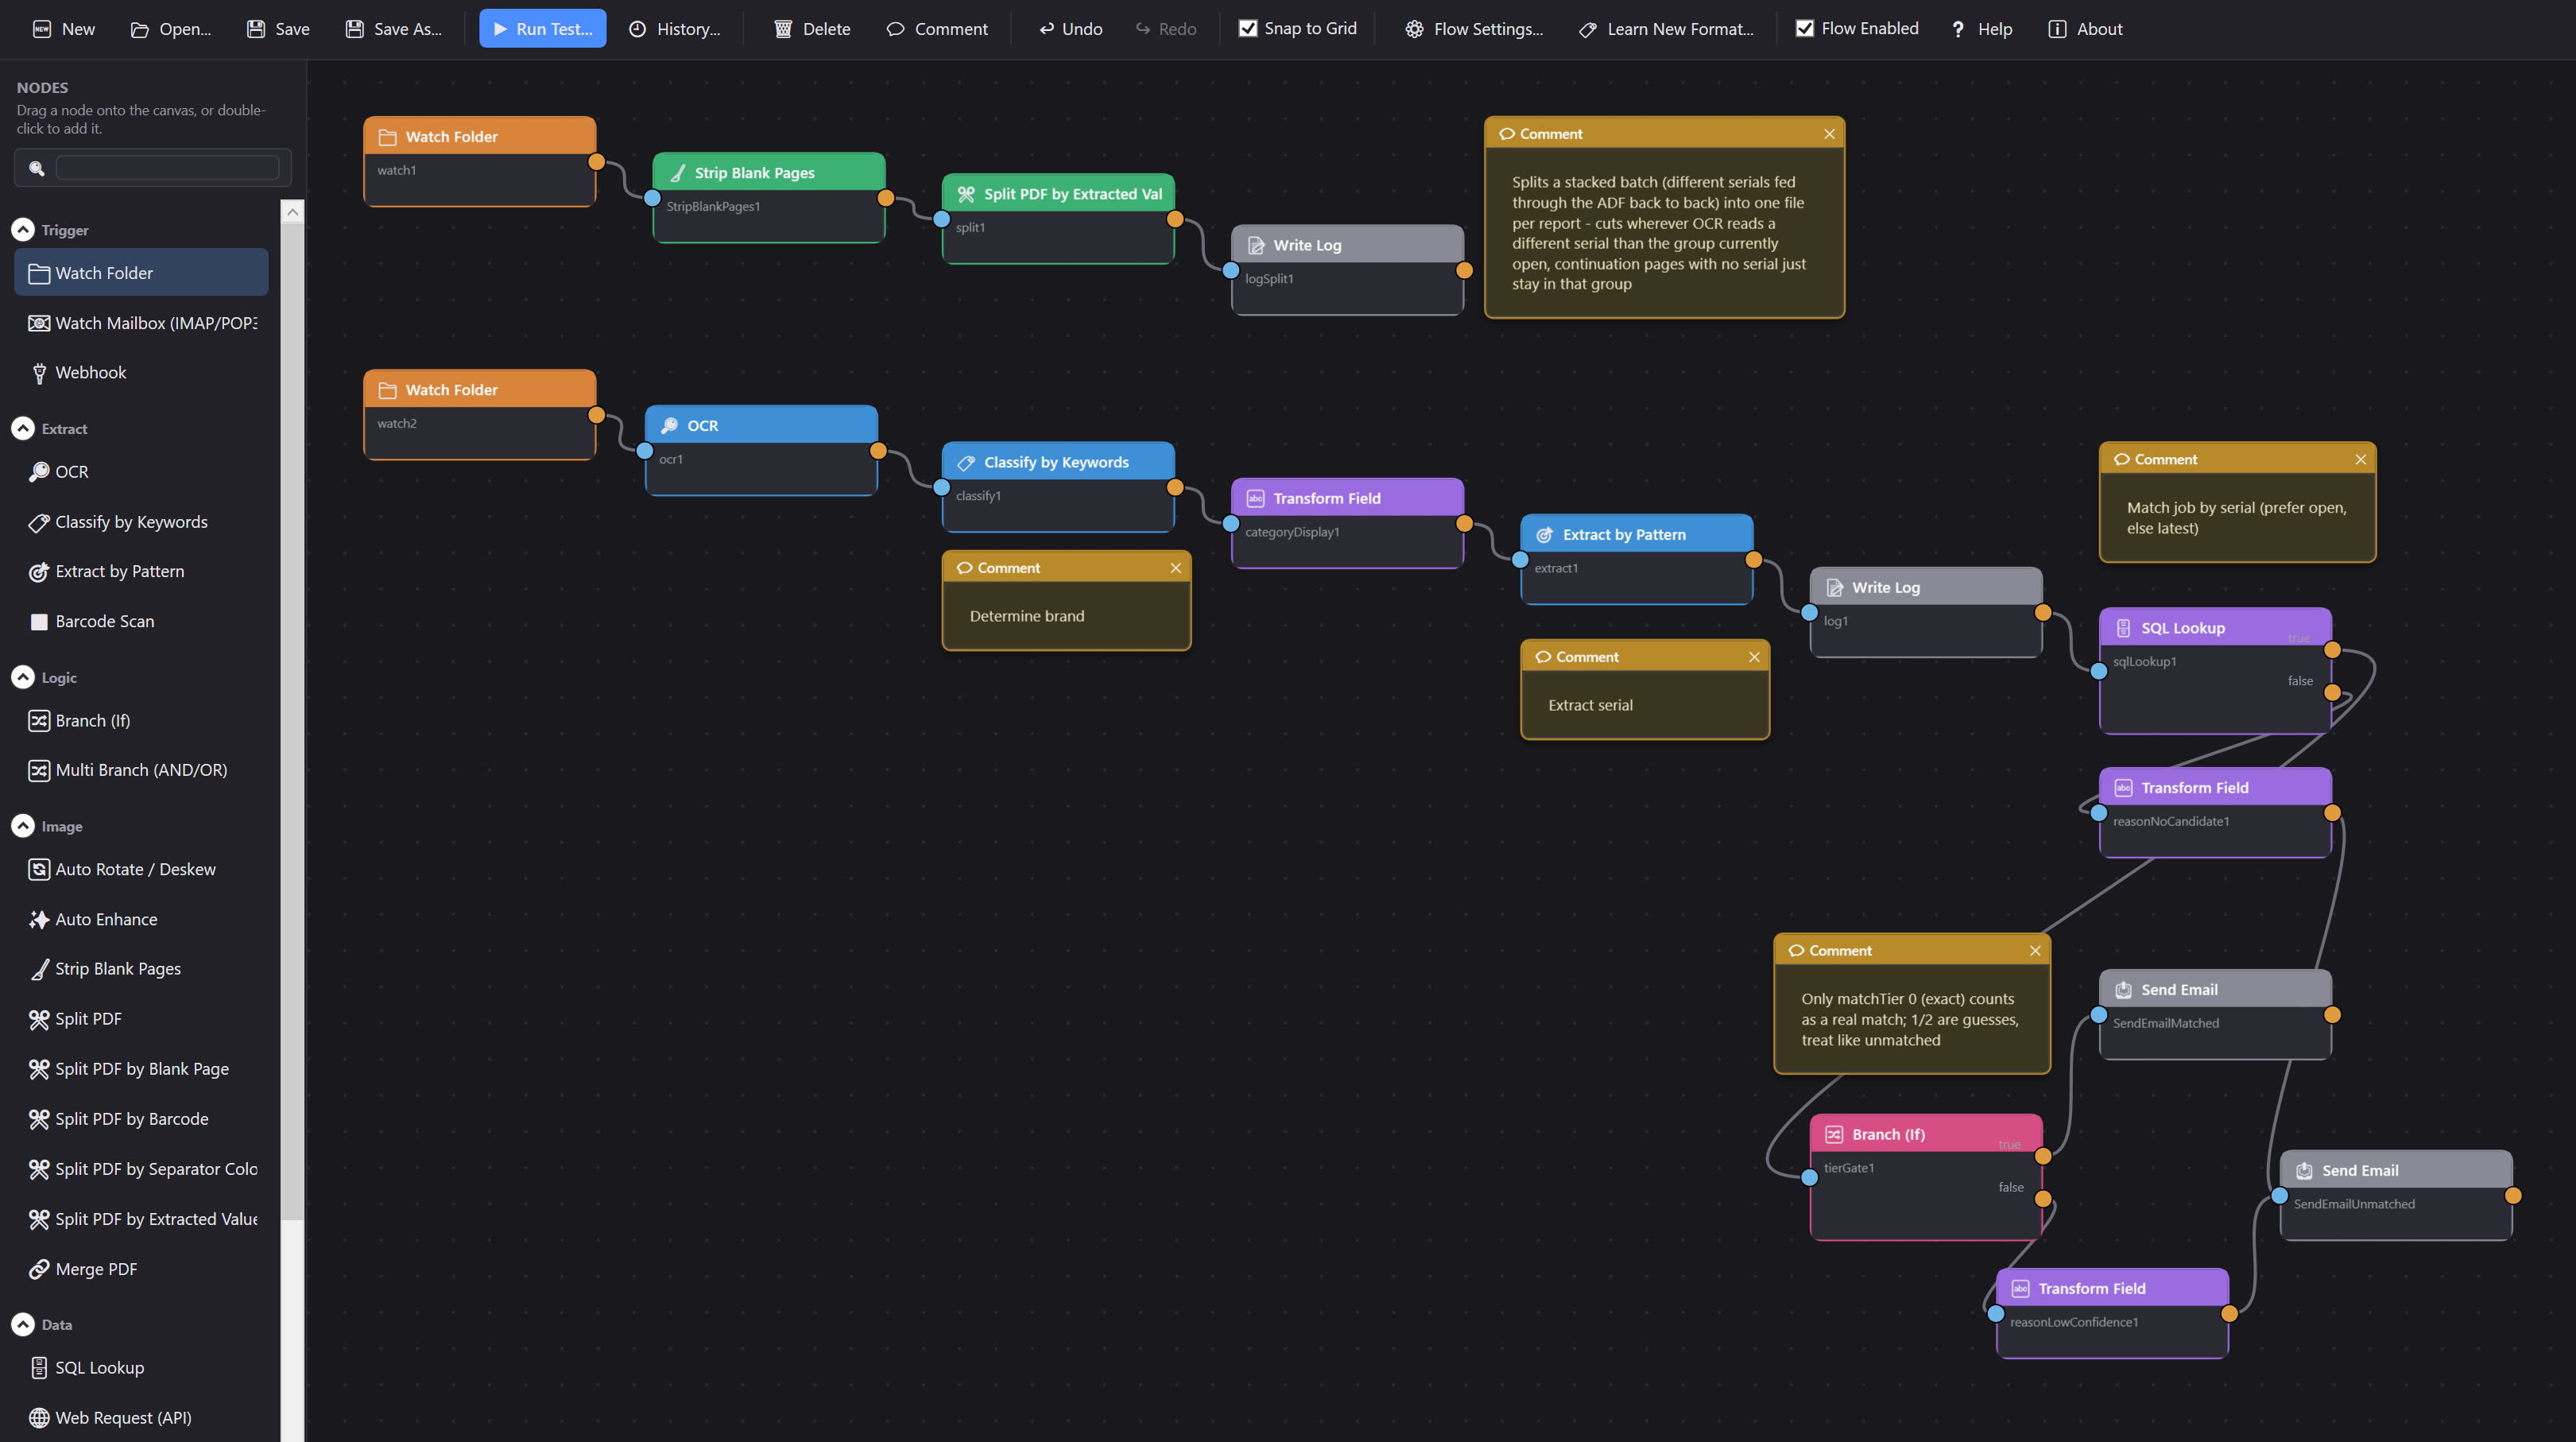
Task: Select Web Request (API) node
Action: coord(141,1417)
